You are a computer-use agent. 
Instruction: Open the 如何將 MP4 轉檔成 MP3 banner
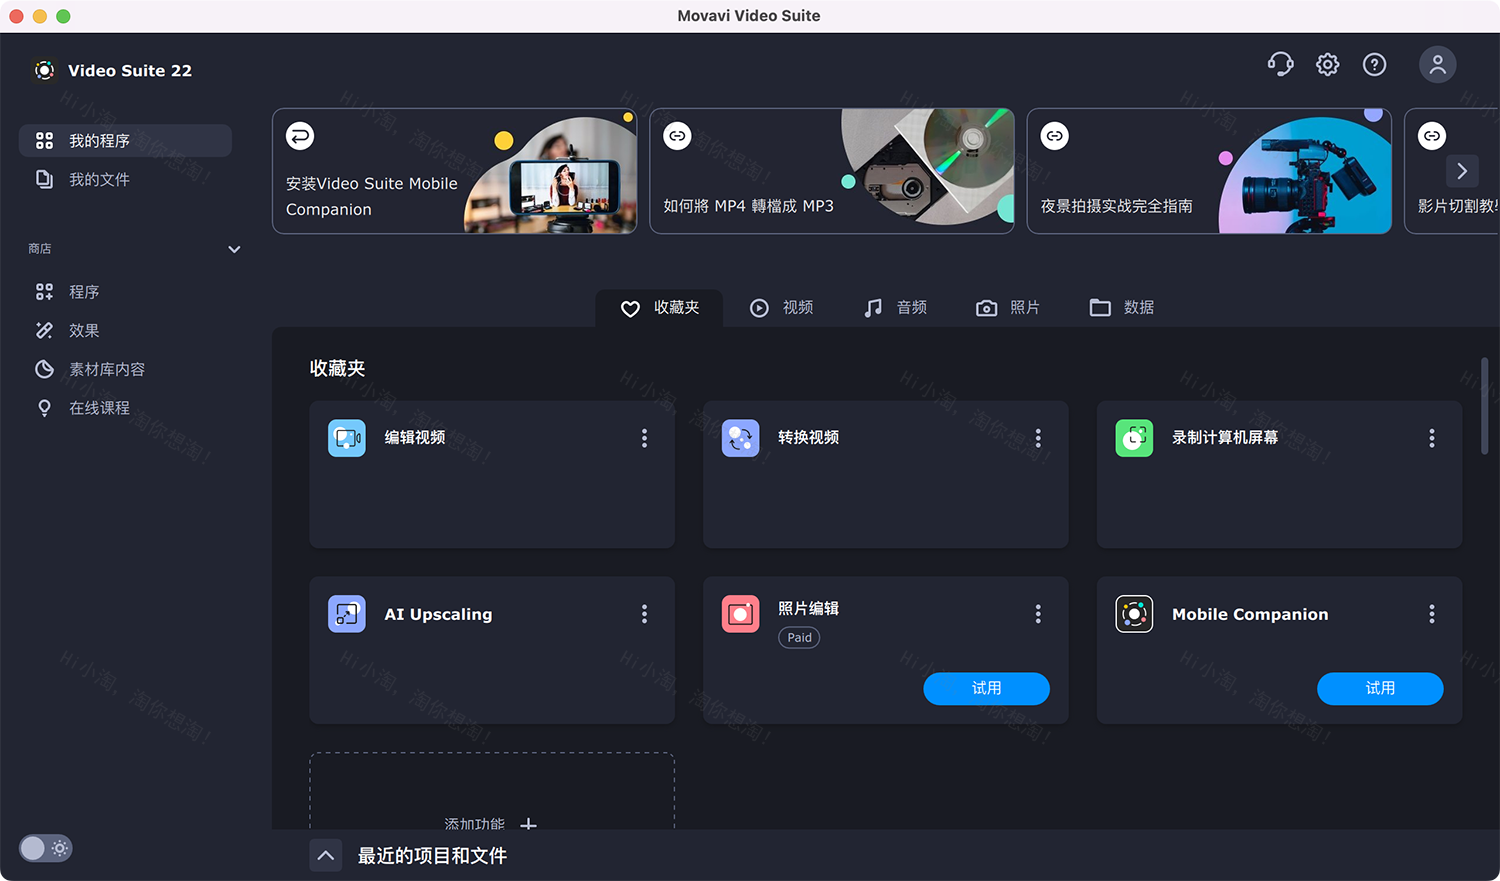click(832, 171)
